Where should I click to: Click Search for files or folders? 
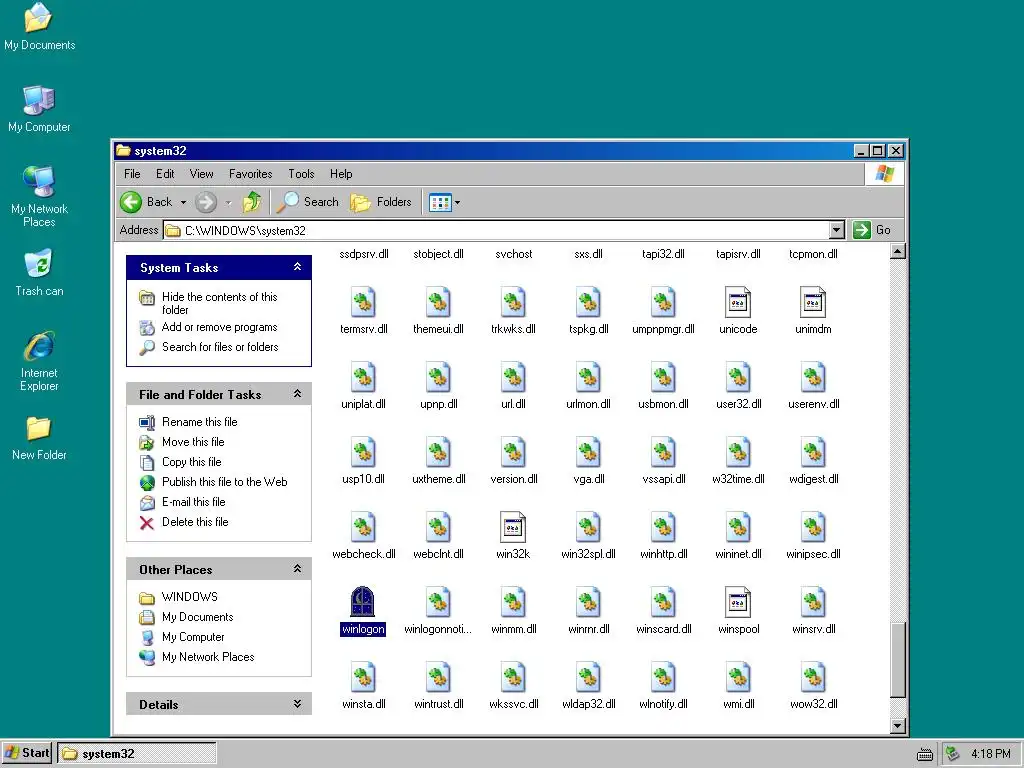(220, 347)
